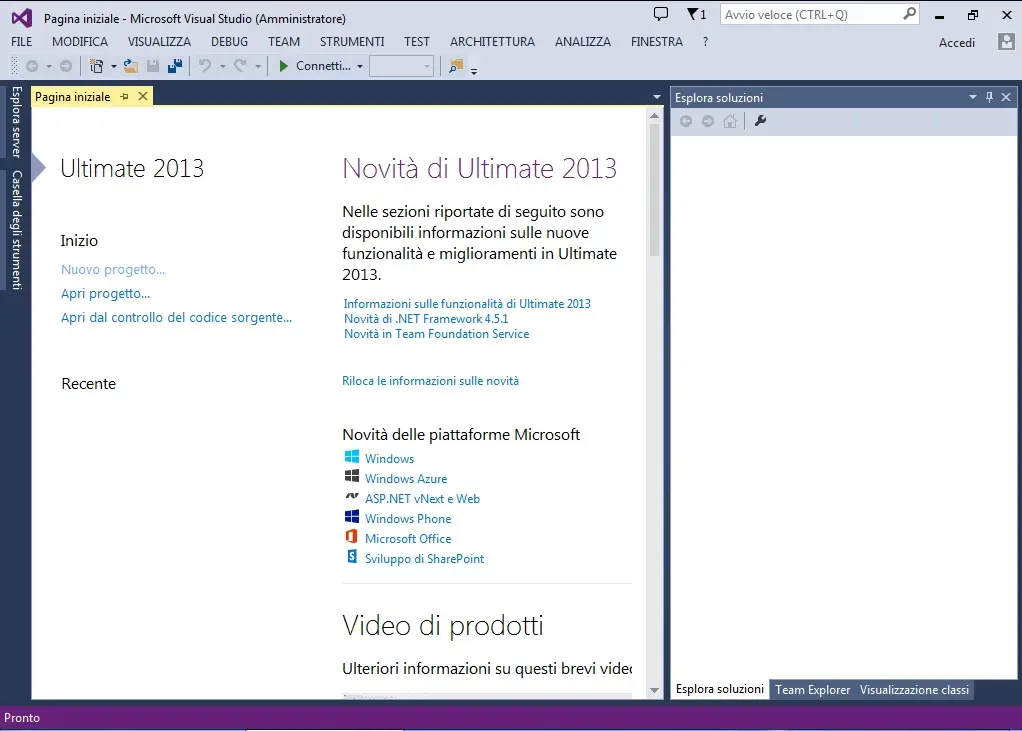Open notifications flag showing 1

pyautogui.click(x=696, y=14)
